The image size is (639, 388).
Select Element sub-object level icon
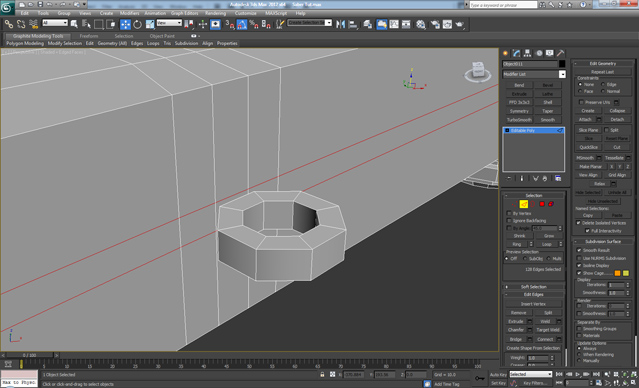pyautogui.click(x=551, y=204)
